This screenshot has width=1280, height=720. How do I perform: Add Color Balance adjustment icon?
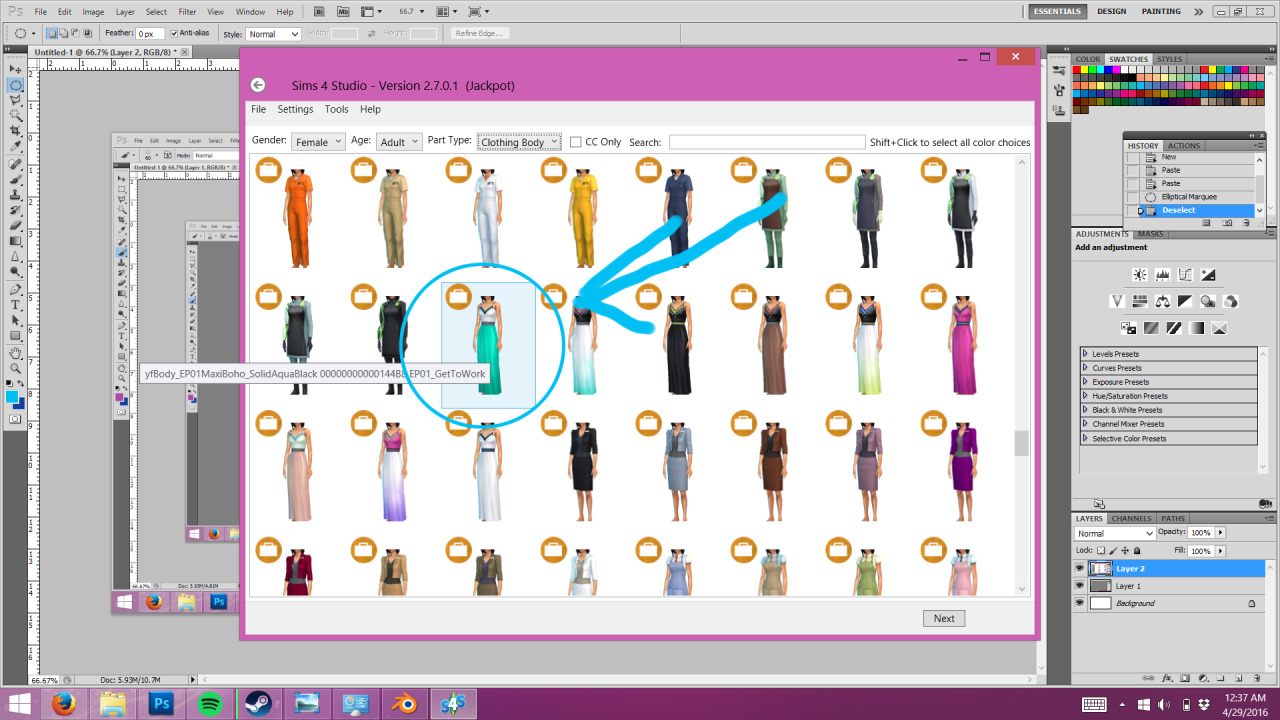1162,301
